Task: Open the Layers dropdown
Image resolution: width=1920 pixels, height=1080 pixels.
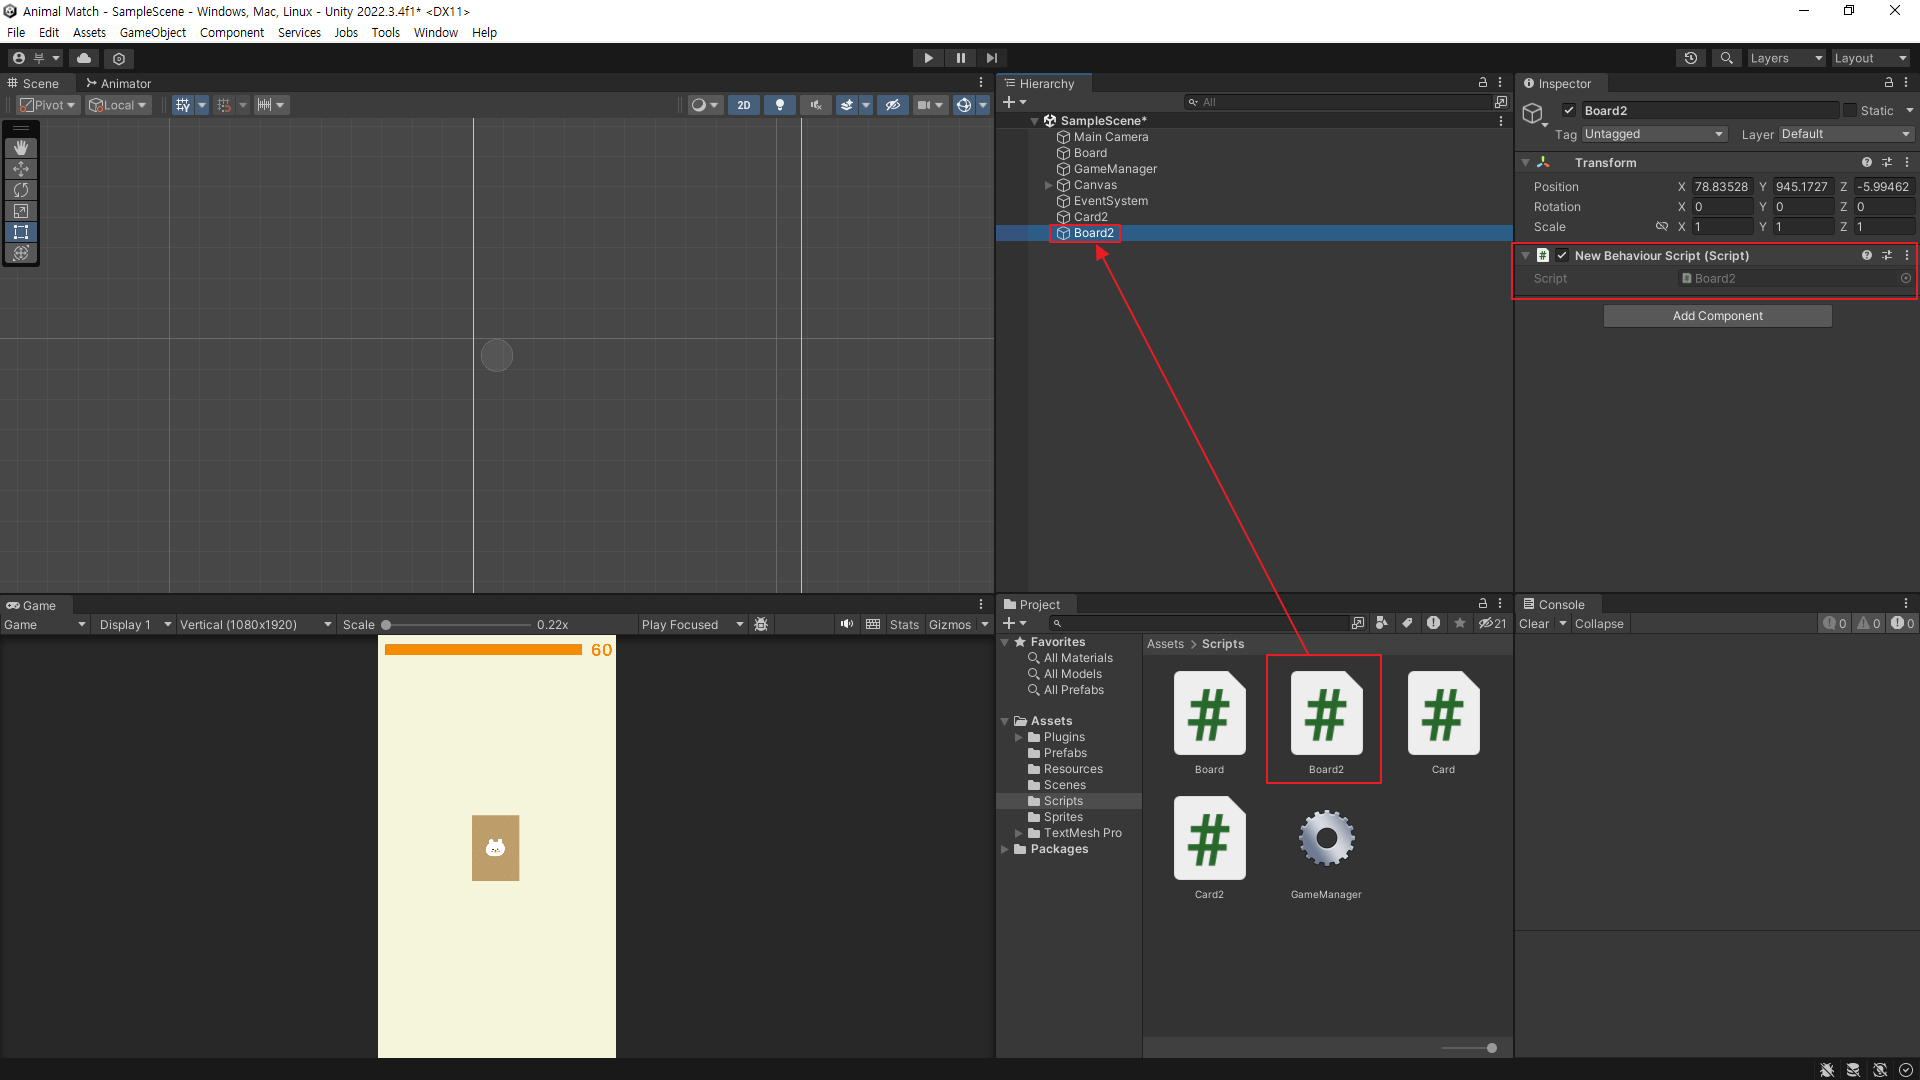Action: (1785, 58)
